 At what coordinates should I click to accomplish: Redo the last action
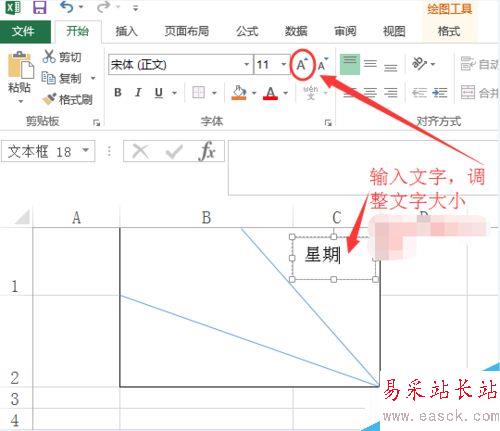104,7
